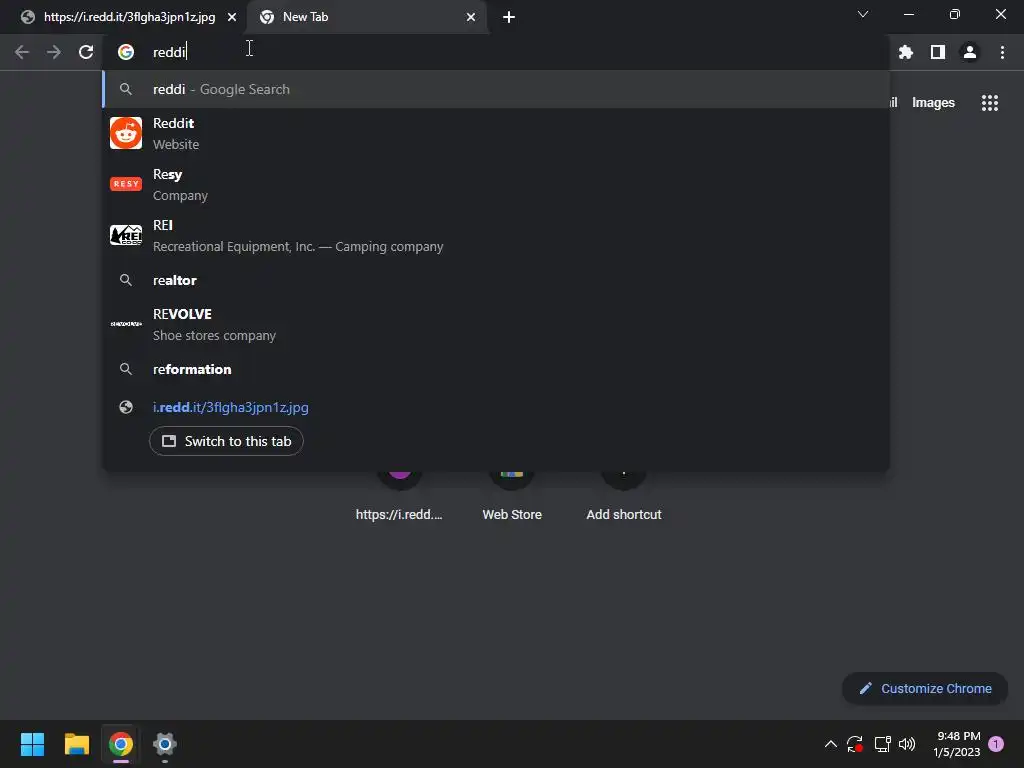Click the REI logo icon
The image size is (1024, 768).
(x=126, y=235)
